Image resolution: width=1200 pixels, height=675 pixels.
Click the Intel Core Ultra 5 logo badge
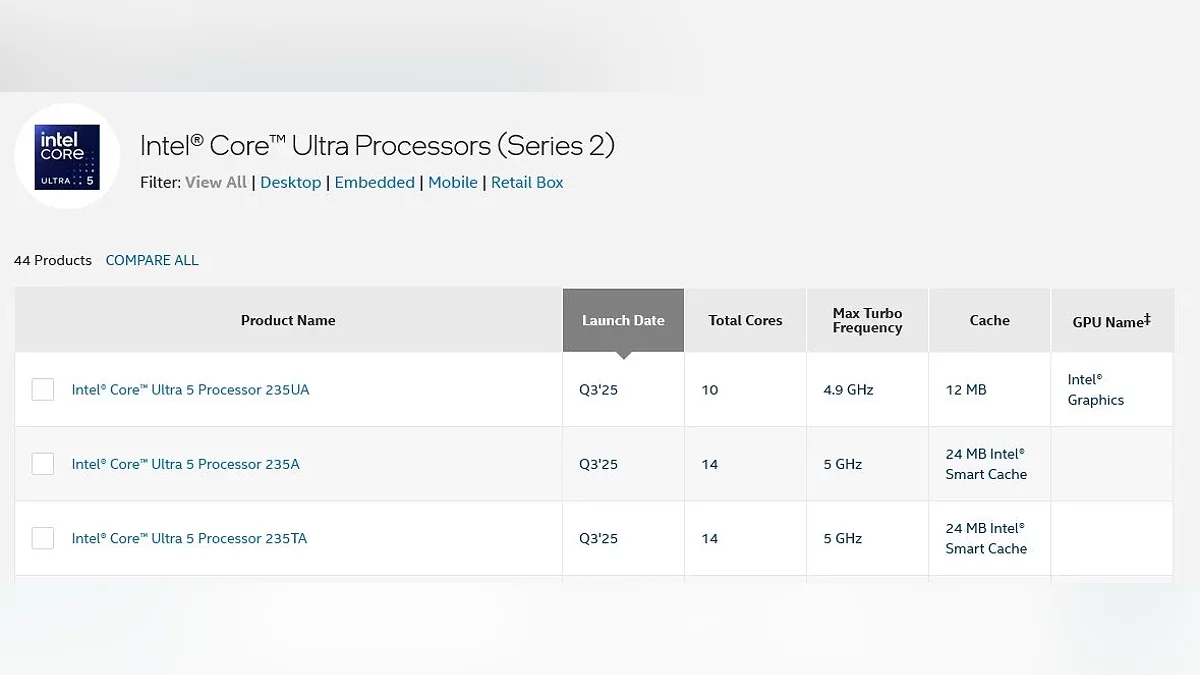pos(67,156)
